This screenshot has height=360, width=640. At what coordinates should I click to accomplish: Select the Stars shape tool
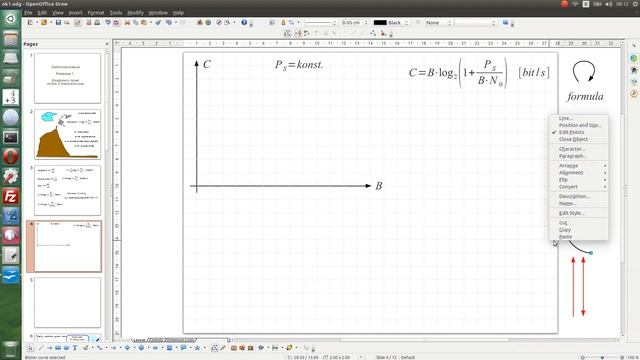(x=197, y=348)
